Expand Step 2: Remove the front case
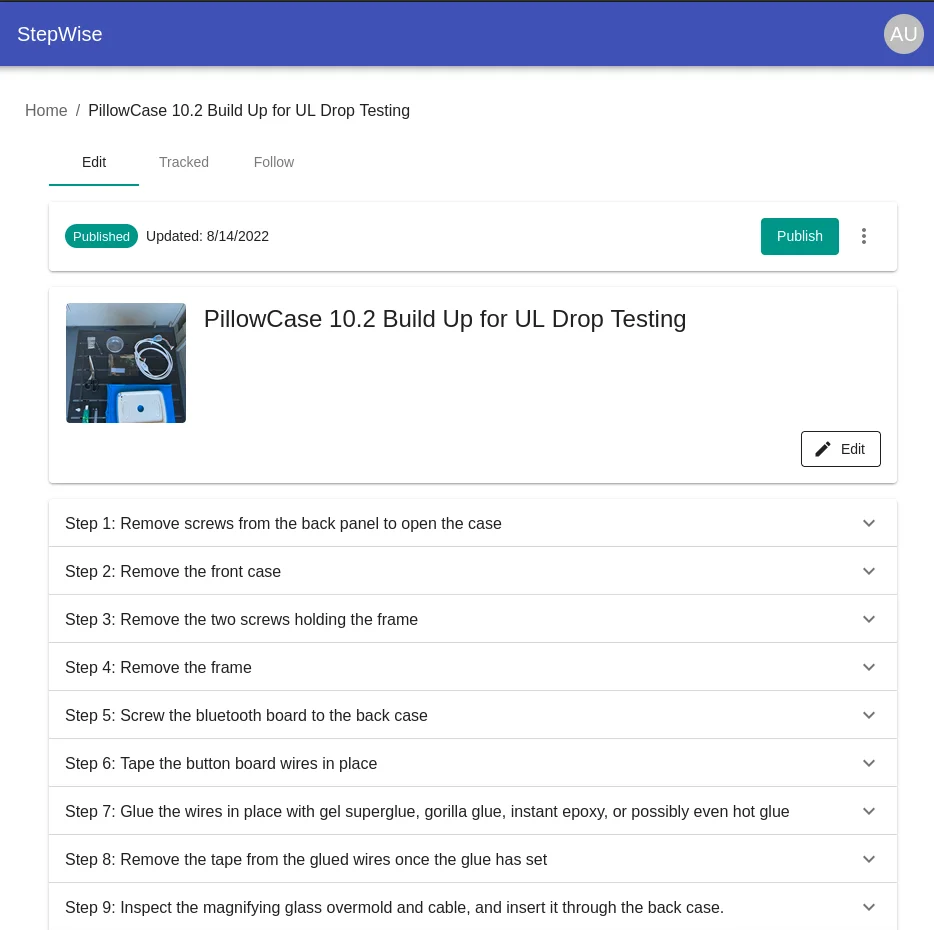Screen dimensions: 934x930 coord(473,571)
